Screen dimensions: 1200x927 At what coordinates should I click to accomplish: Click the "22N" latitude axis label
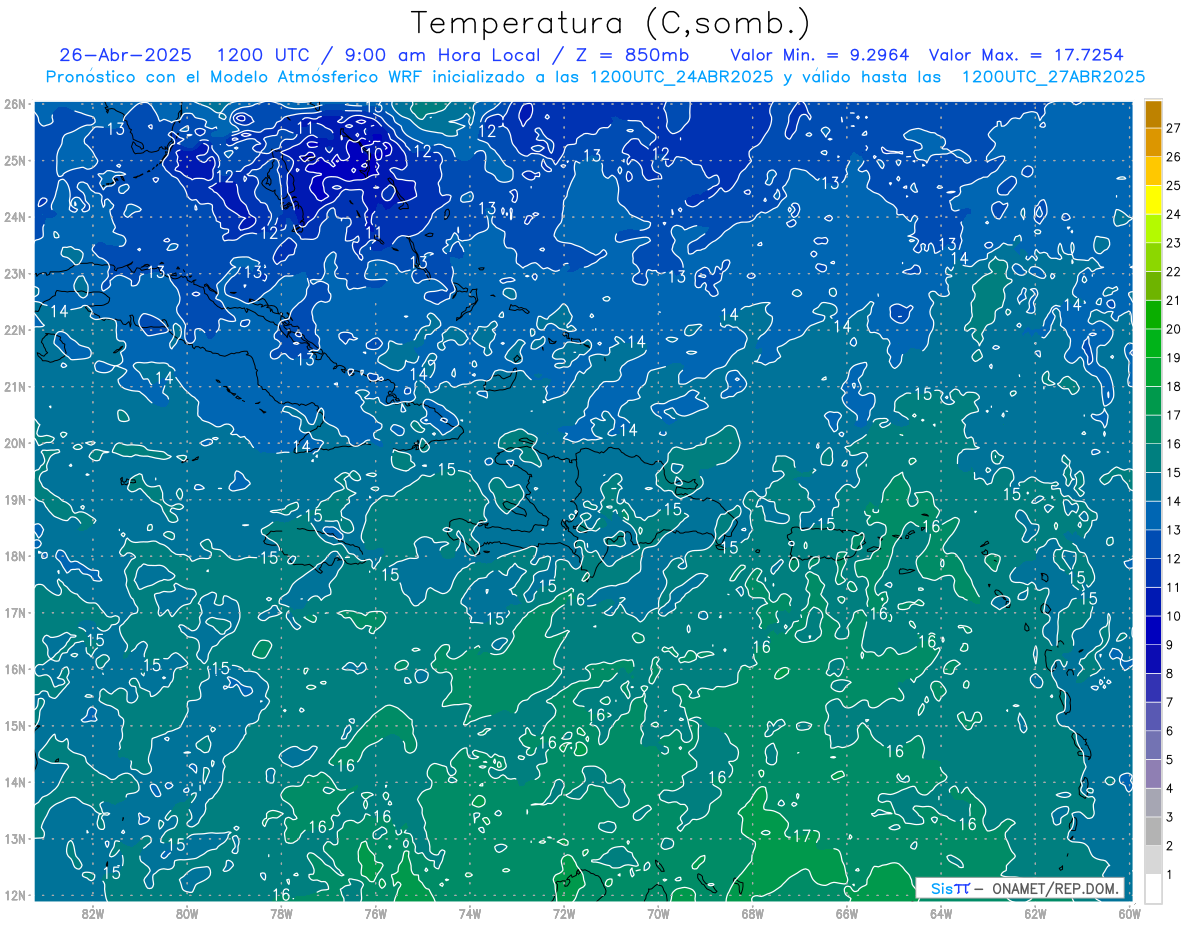[14, 330]
